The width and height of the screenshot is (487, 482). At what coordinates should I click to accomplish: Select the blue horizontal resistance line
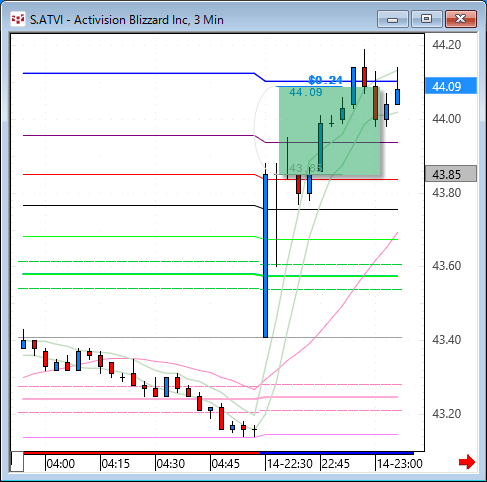[210, 77]
